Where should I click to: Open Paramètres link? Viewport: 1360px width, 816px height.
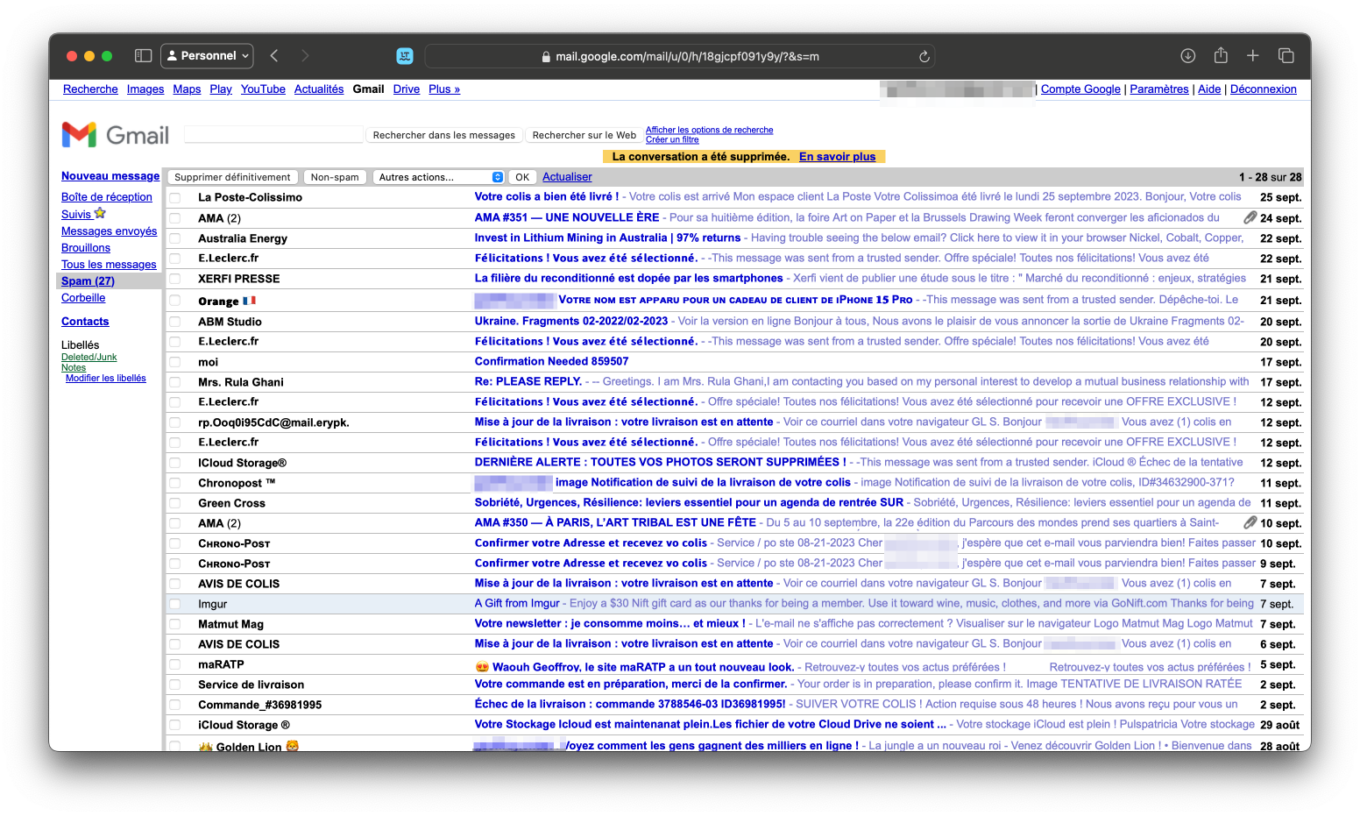(1159, 89)
